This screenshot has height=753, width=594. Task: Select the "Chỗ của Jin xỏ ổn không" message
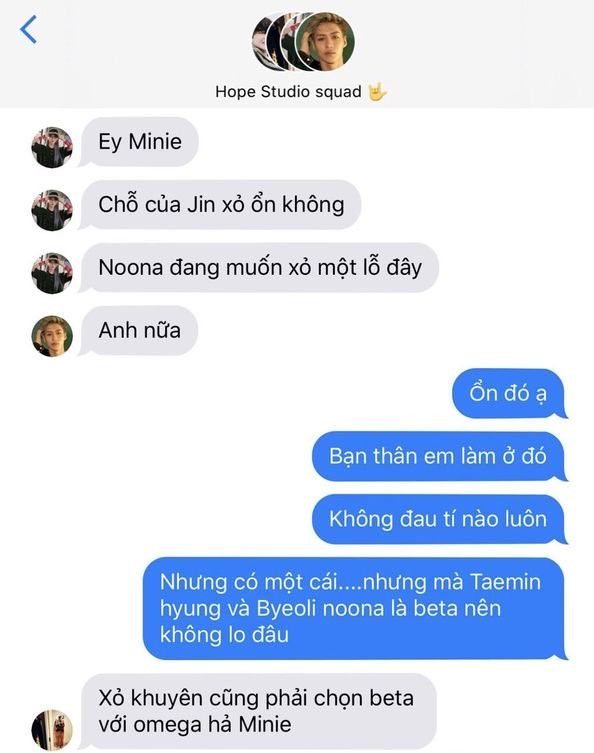coord(220,205)
